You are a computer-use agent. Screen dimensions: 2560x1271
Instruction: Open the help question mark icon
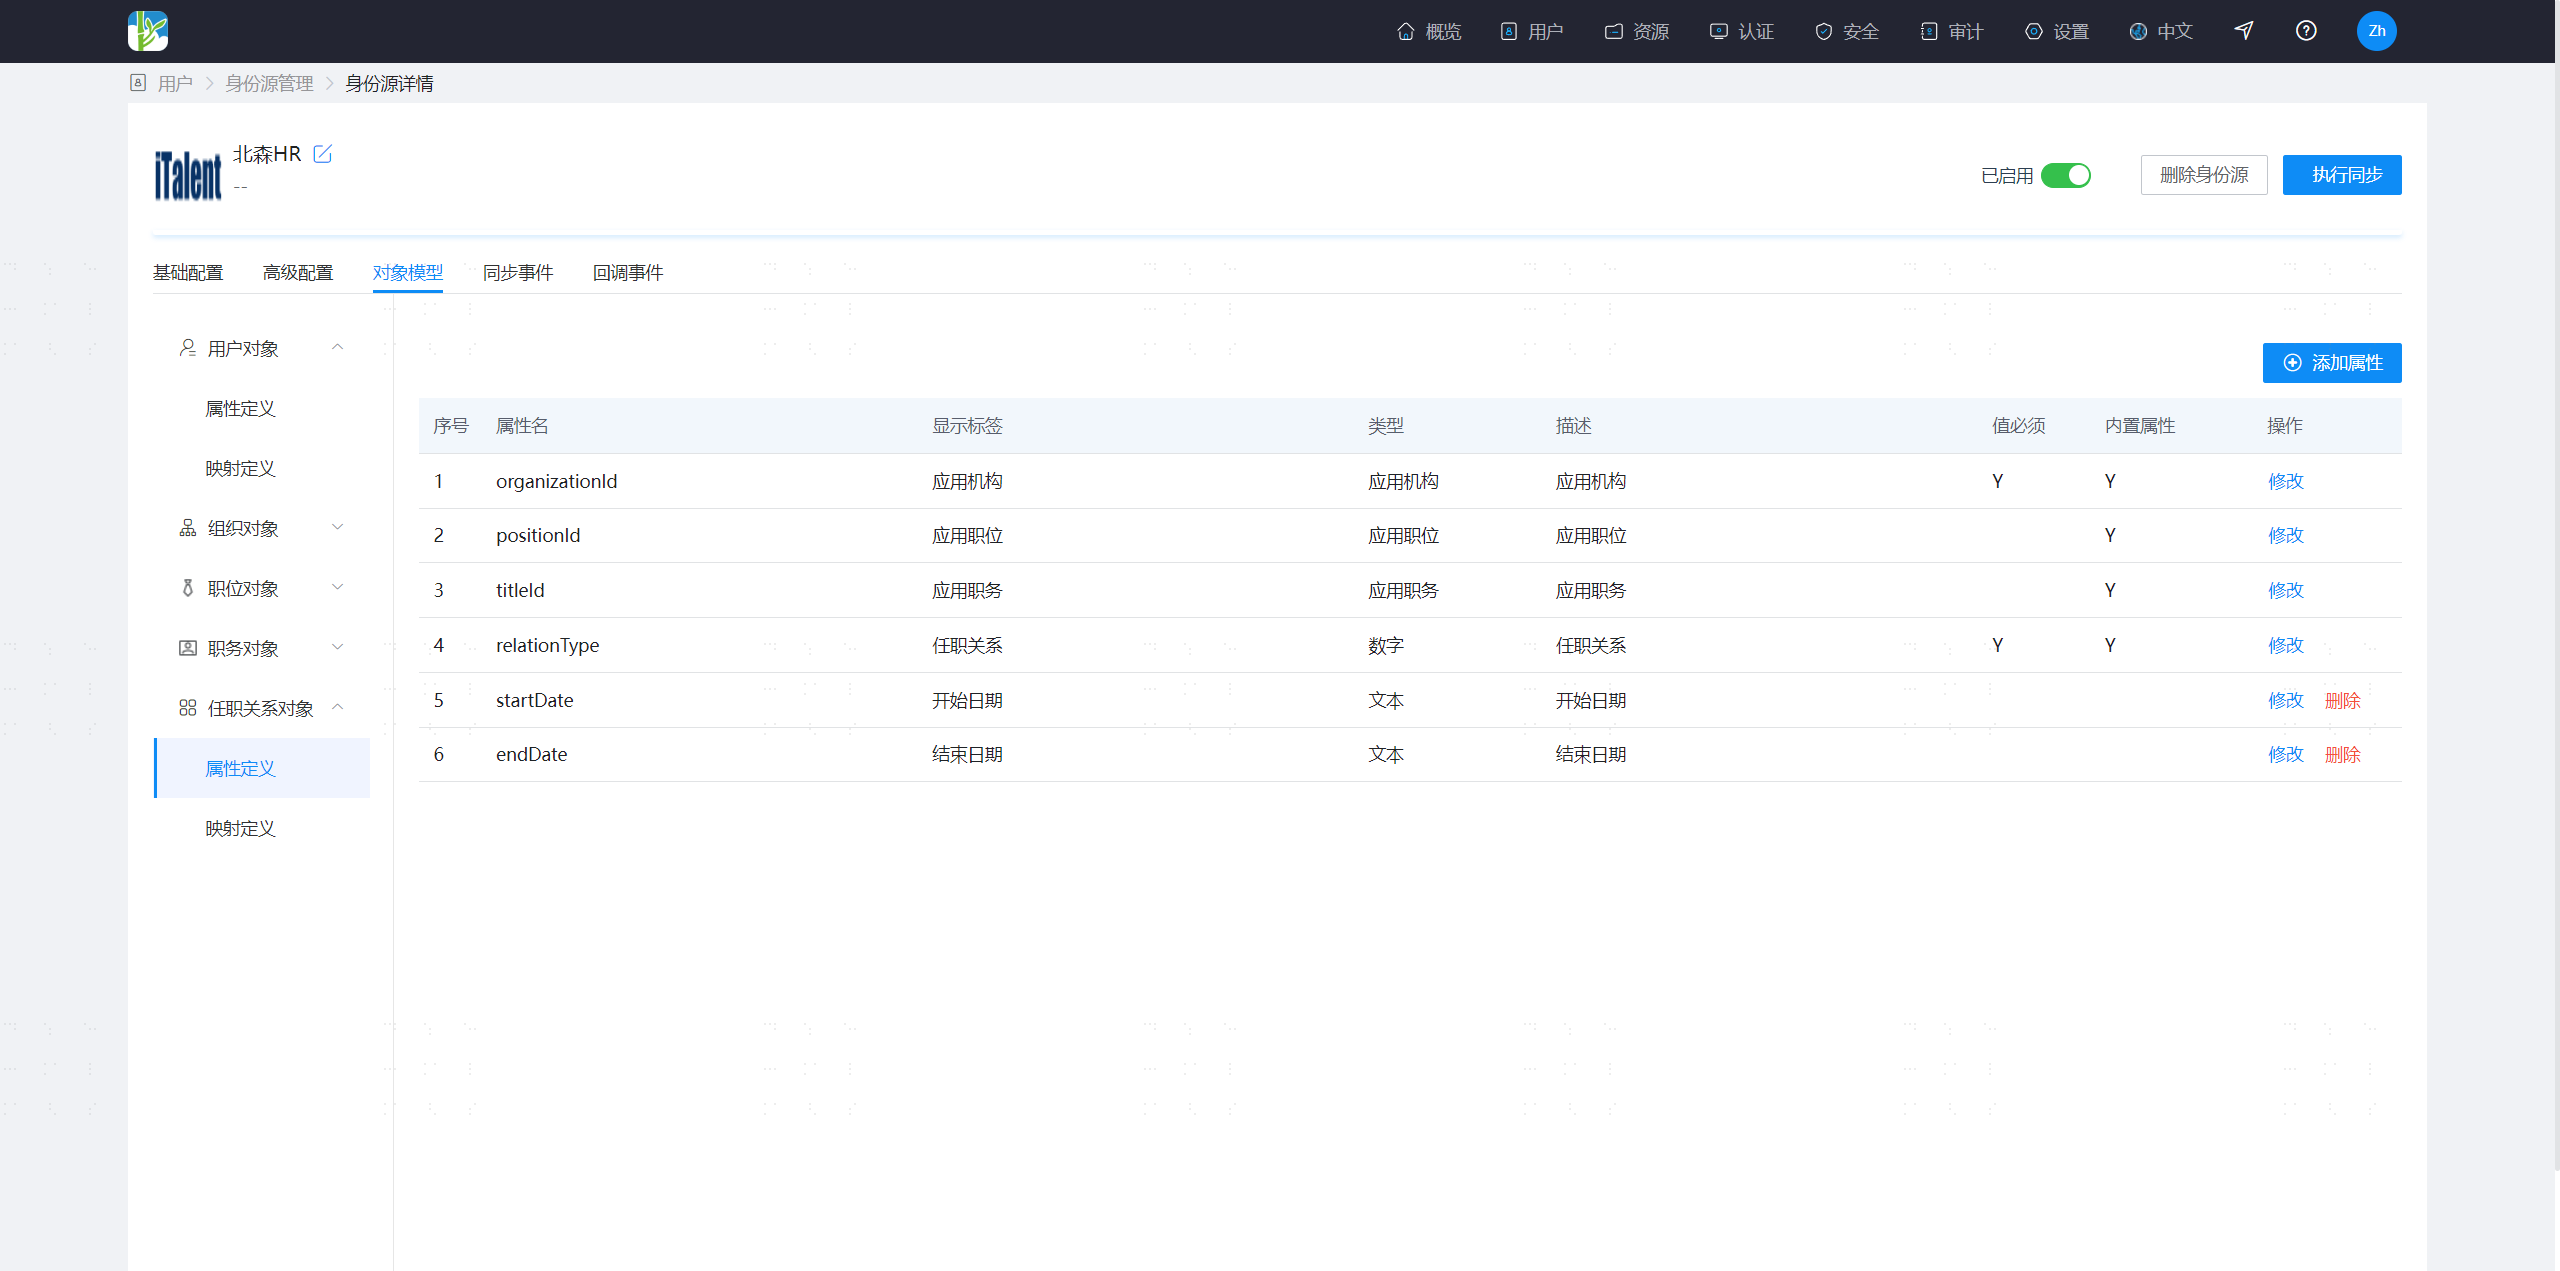pyautogui.click(x=2306, y=31)
